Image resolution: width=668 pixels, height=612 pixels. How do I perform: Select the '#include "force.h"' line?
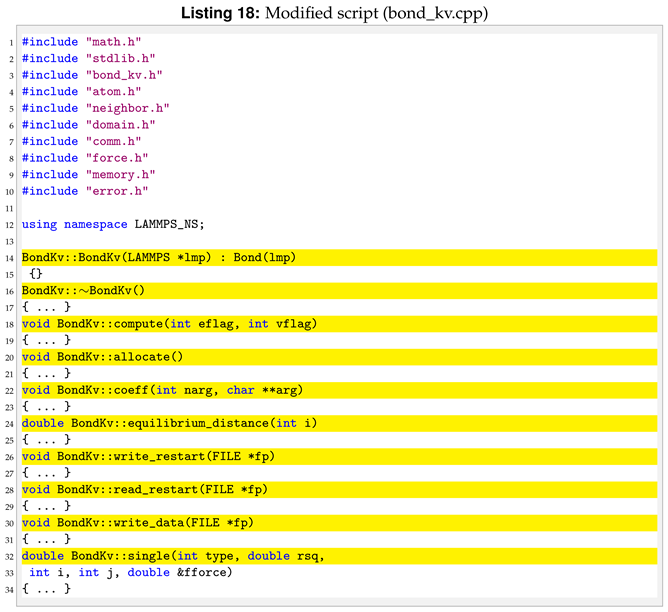[85, 158]
